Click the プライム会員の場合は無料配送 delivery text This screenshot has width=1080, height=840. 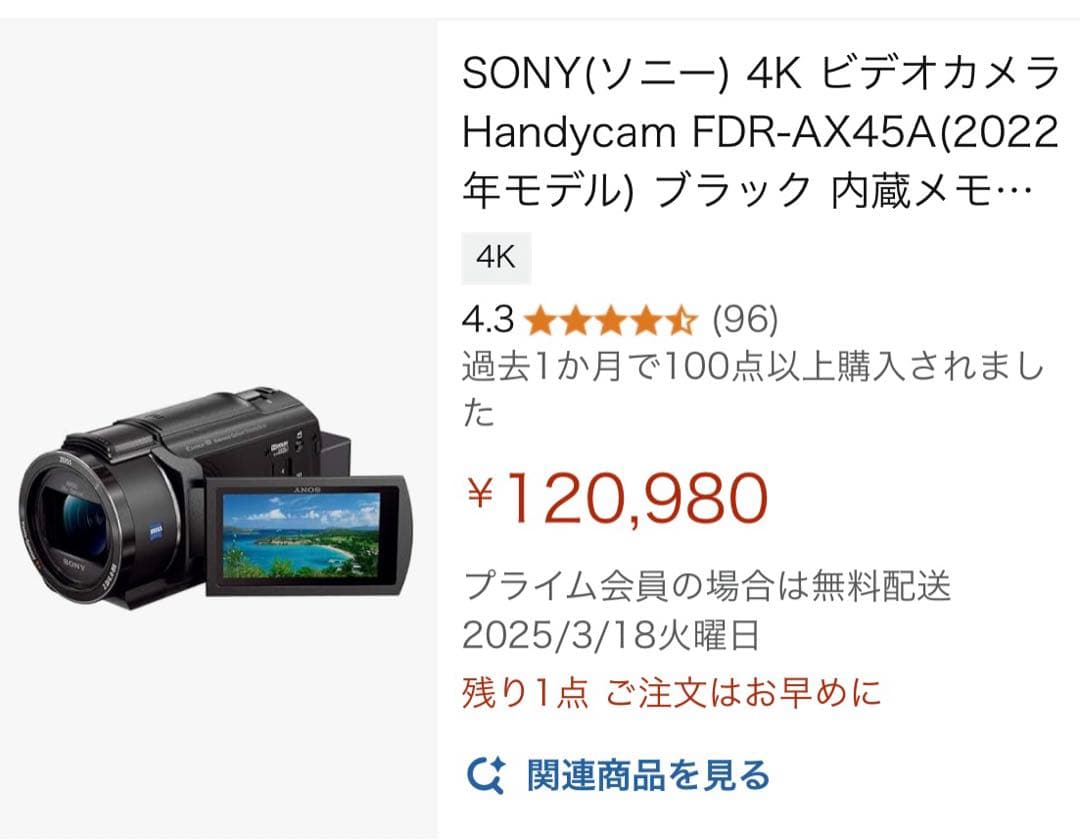pos(707,587)
